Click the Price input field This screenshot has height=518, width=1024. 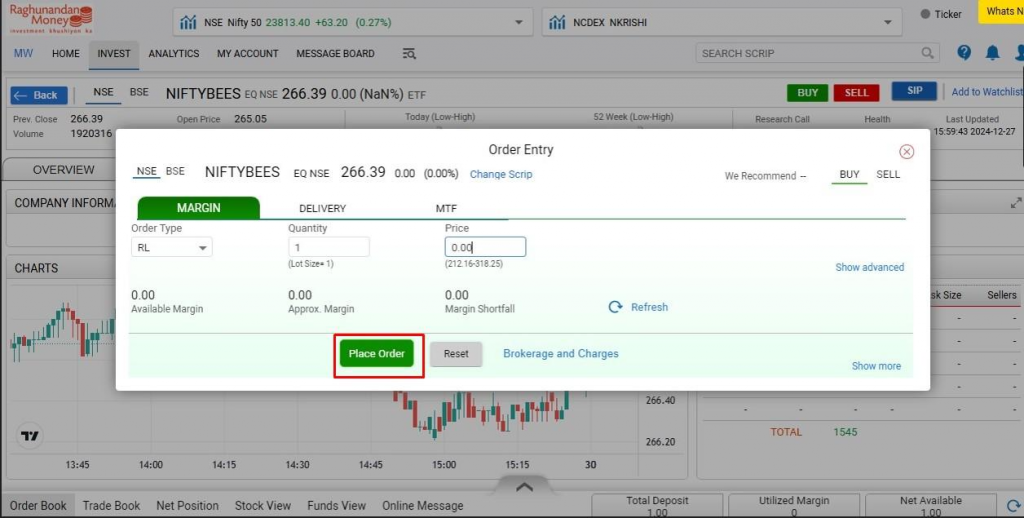tap(485, 247)
